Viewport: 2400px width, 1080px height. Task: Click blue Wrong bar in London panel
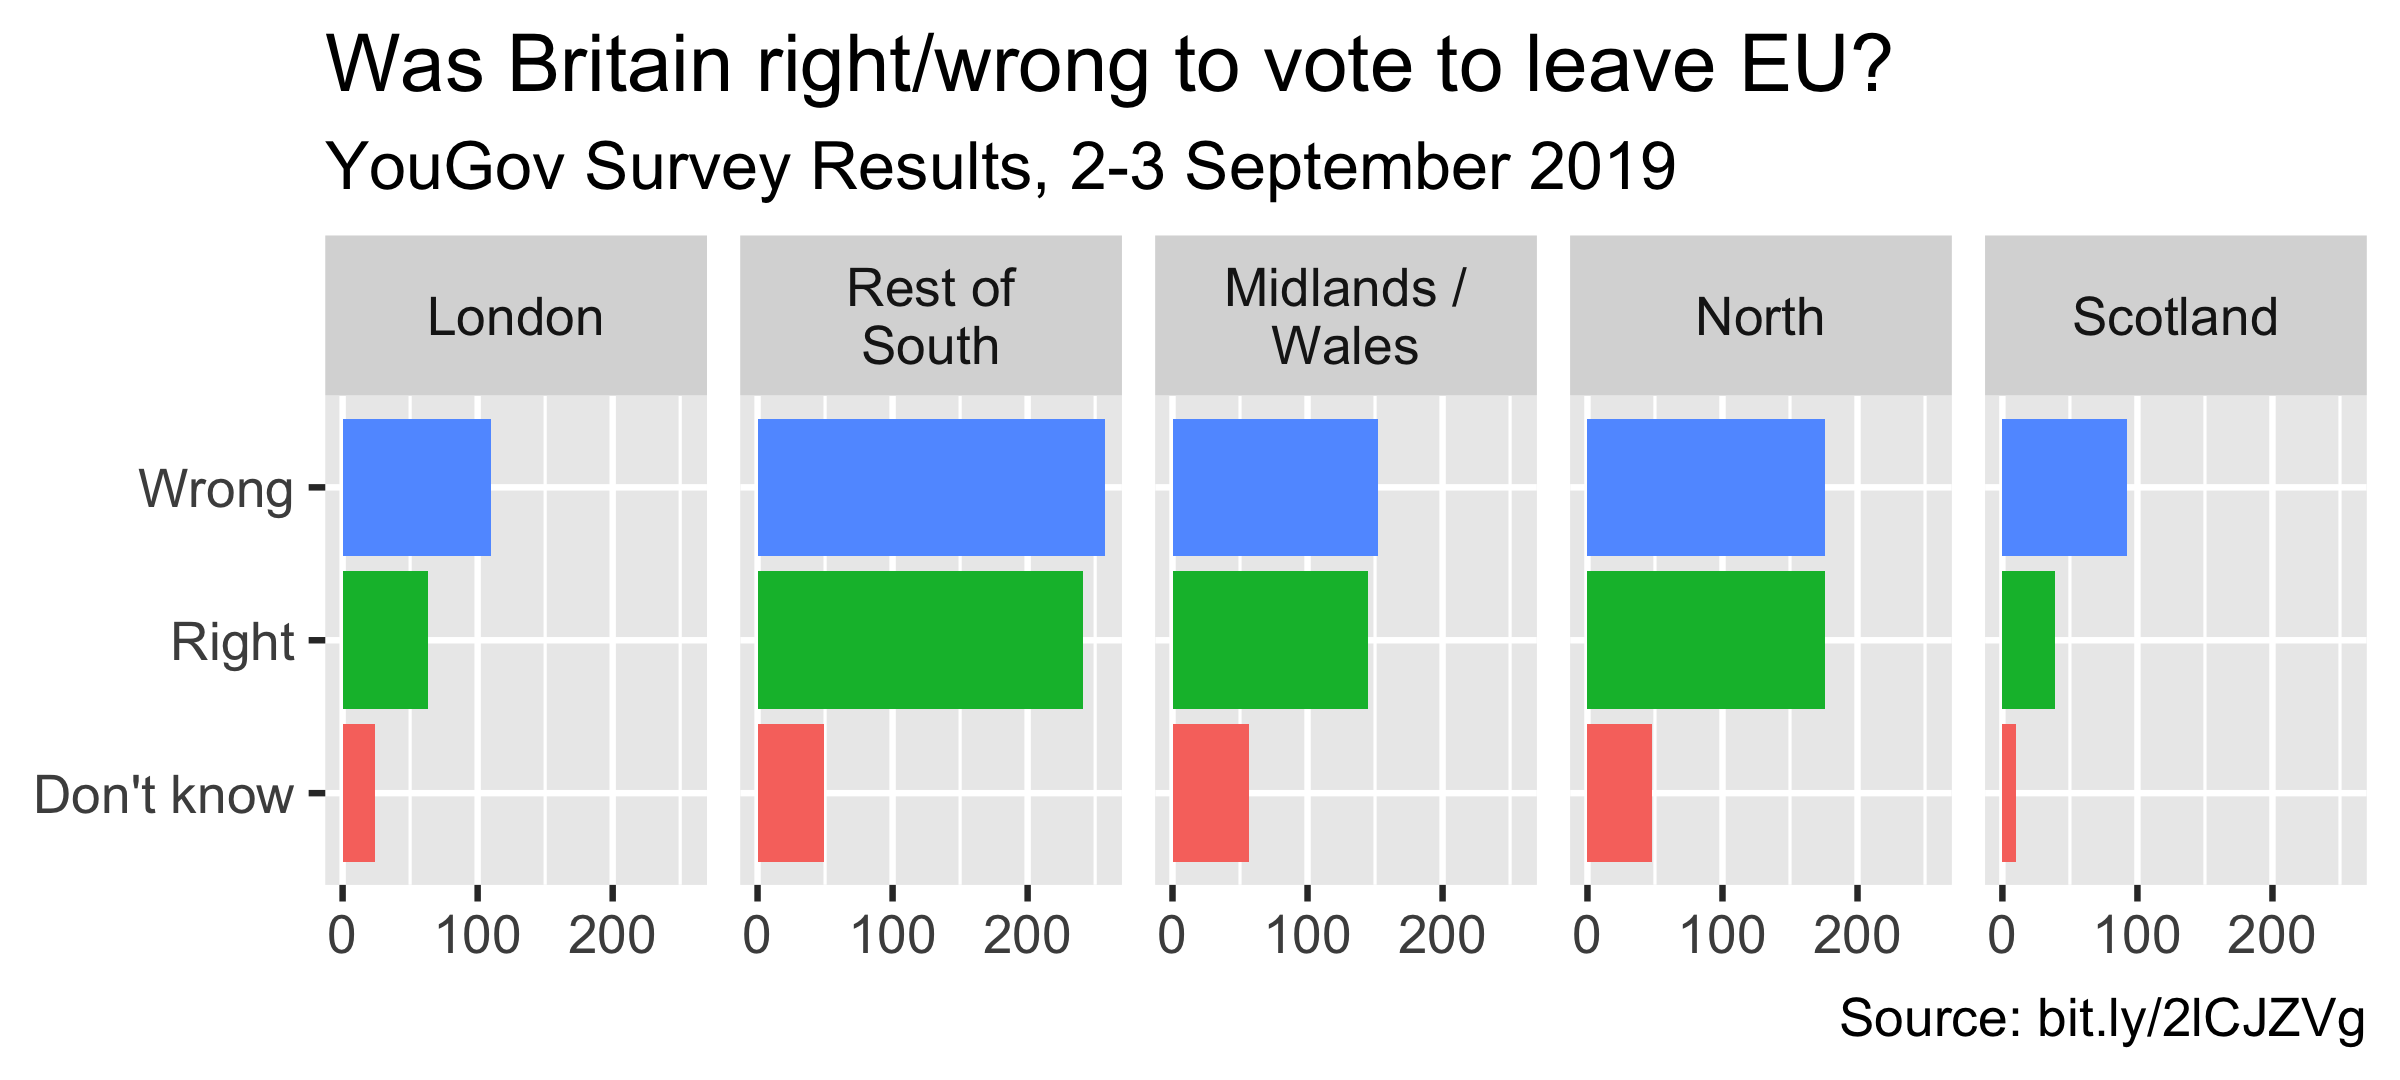tap(417, 487)
